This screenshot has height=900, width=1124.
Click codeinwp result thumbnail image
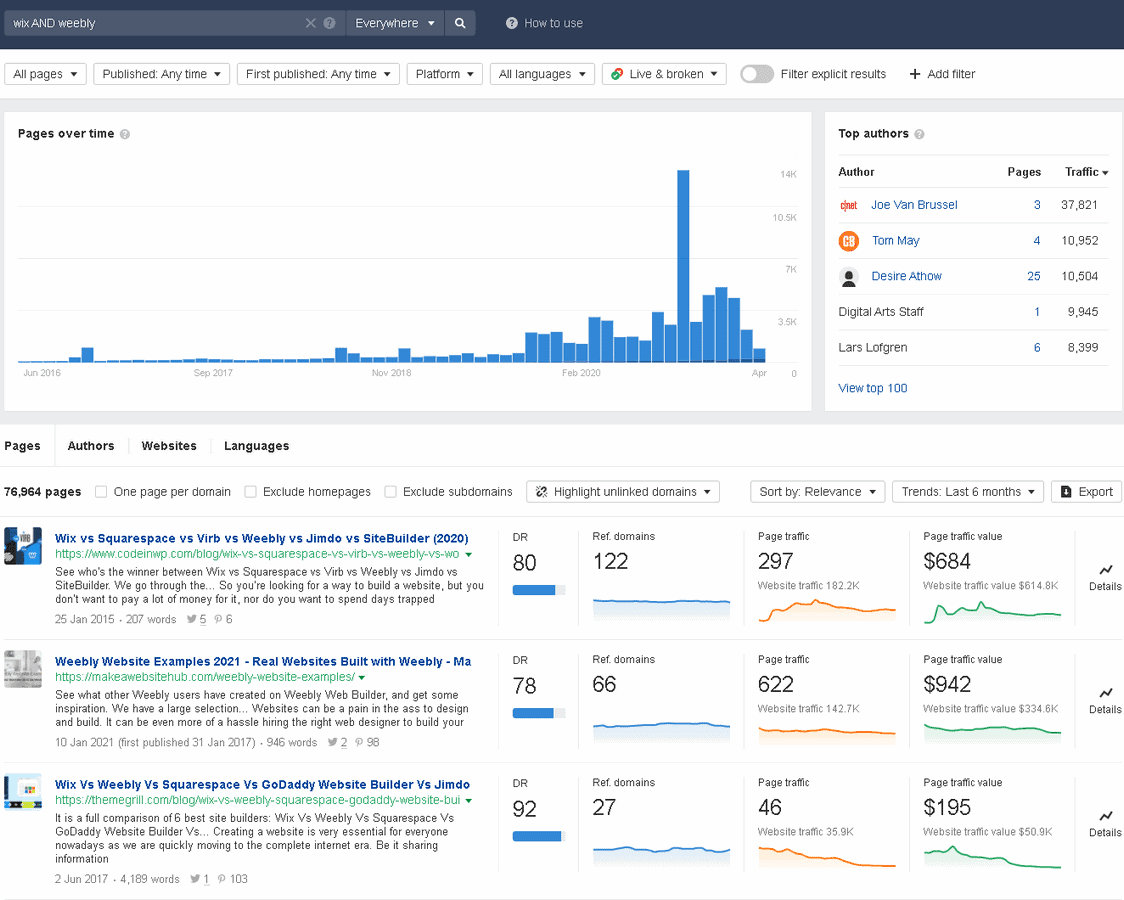pyautogui.click(x=23, y=546)
